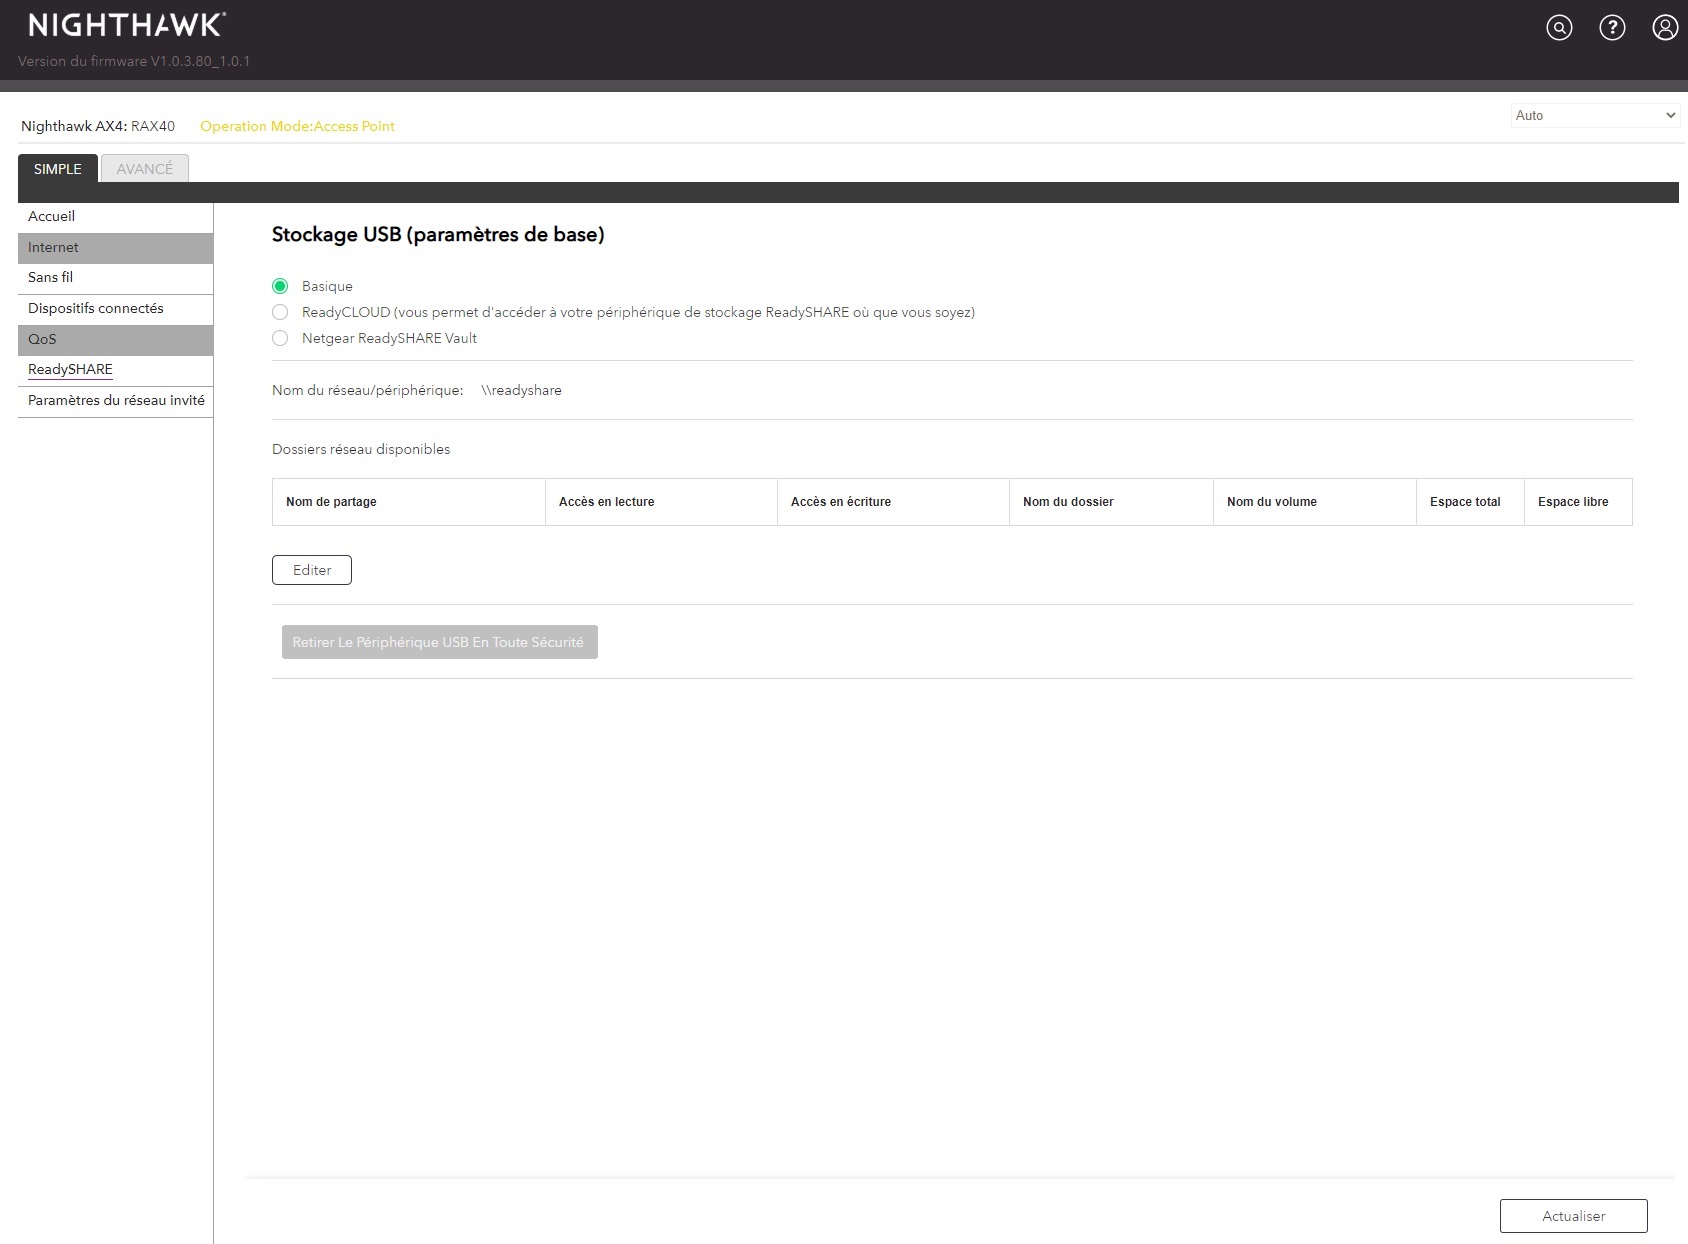This screenshot has width=1688, height=1244.
Task: Click Retirer Le Périphérique USB button
Action: [x=439, y=642]
